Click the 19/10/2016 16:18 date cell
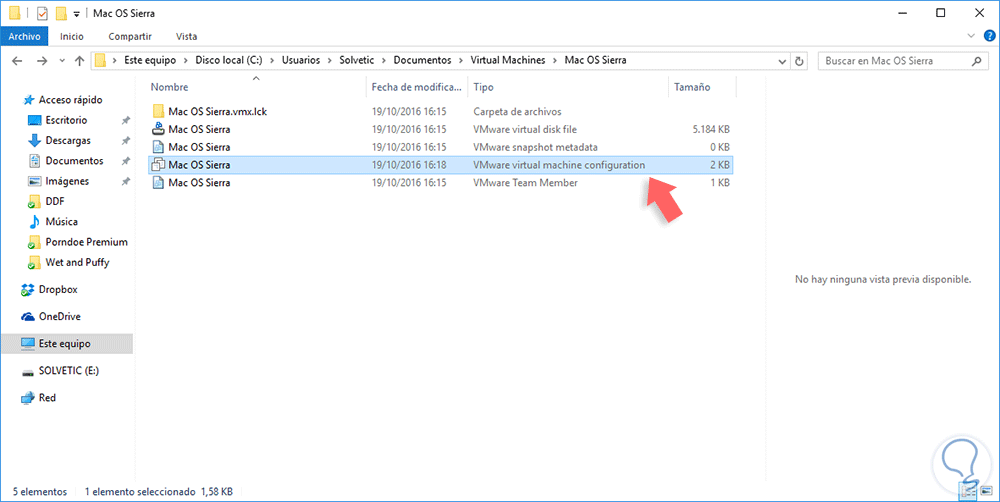This screenshot has height=502, width=1000. click(x=409, y=165)
